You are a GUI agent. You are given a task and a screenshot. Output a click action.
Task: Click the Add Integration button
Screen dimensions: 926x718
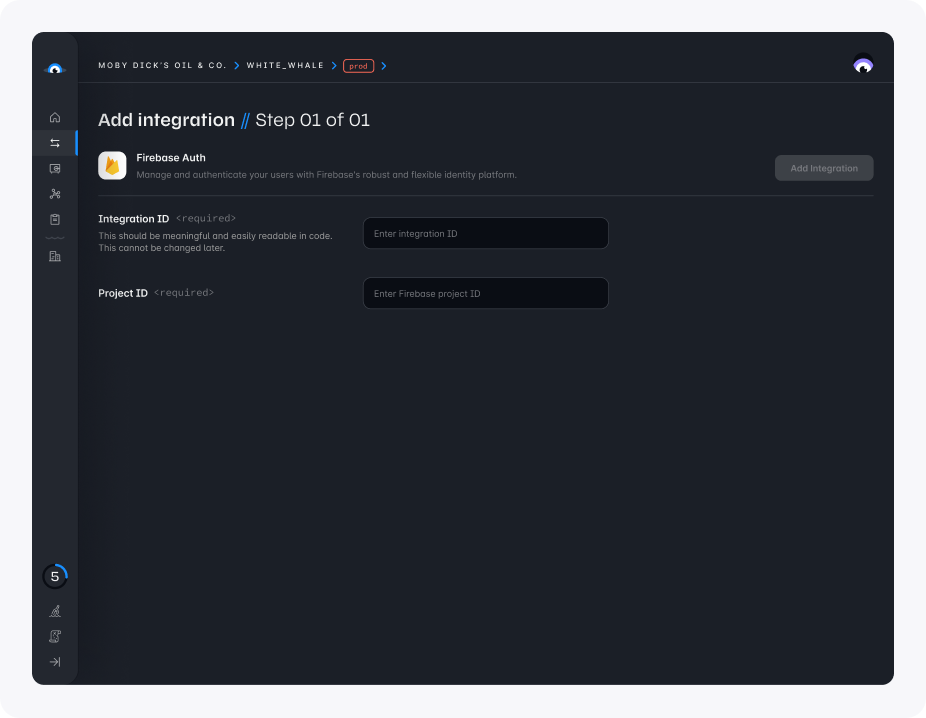[x=824, y=168]
